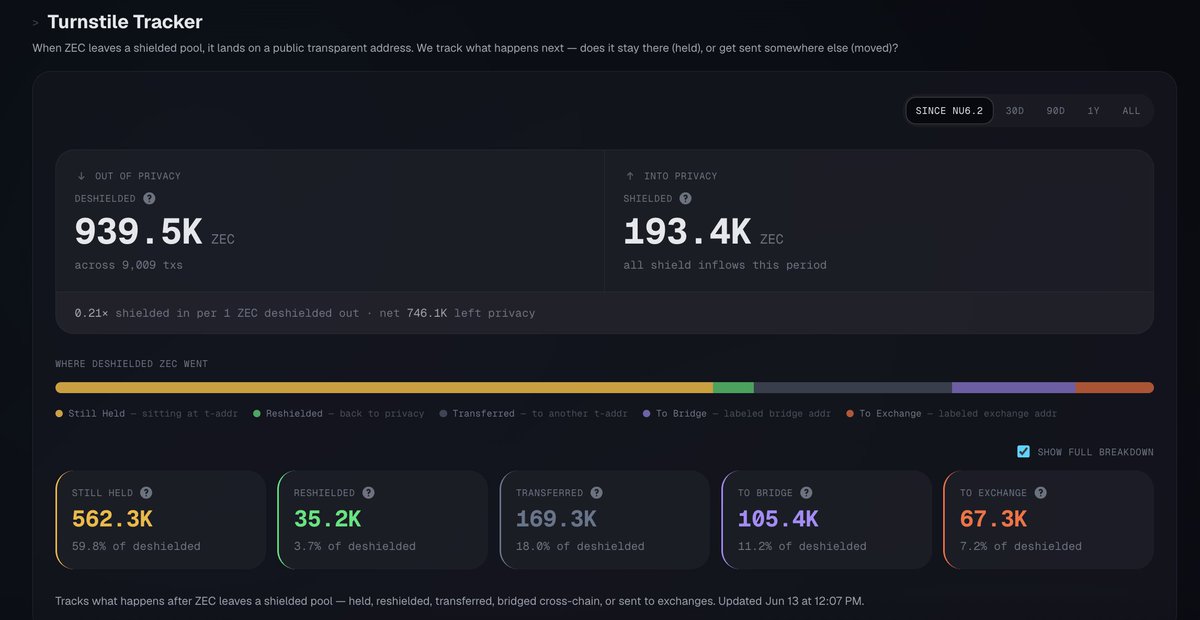Click the 'across 9,009 txs' text

click(x=128, y=265)
